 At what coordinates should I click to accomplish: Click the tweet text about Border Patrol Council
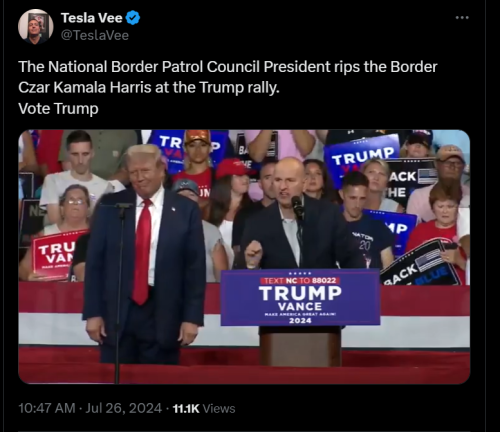[228, 77]
